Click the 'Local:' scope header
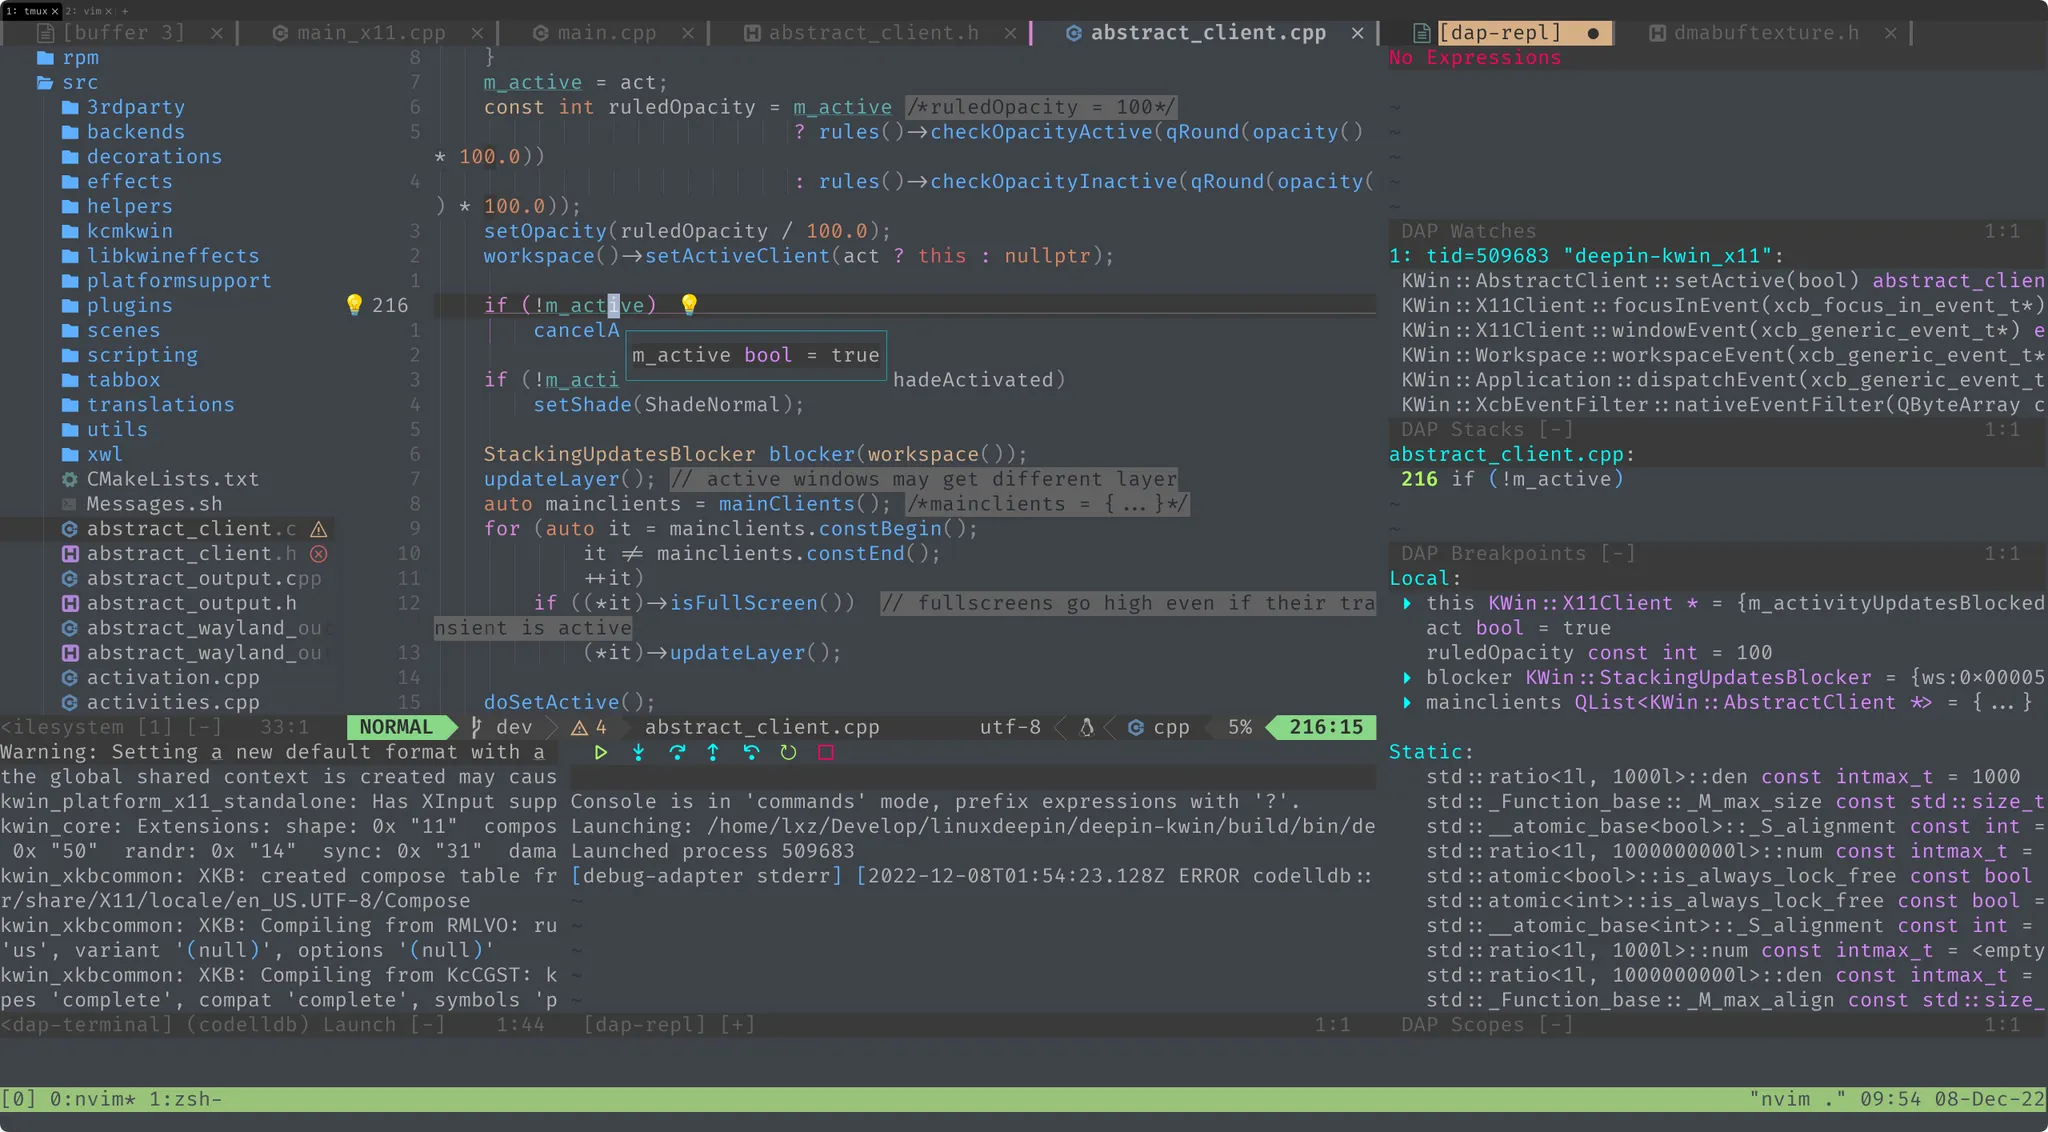 tap(1425, 578)
